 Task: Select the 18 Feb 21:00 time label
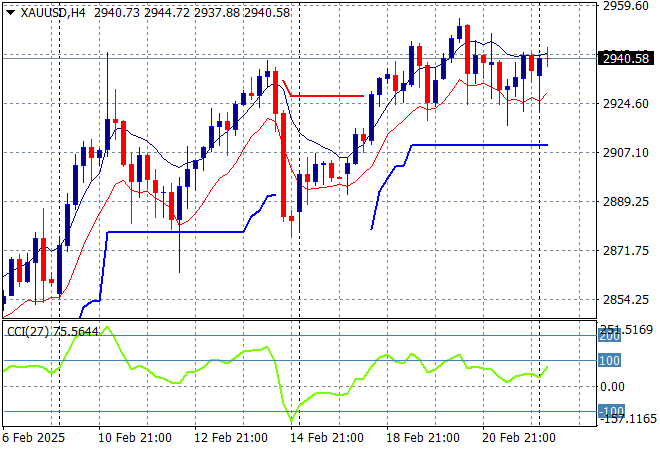(x=423, y=438)
